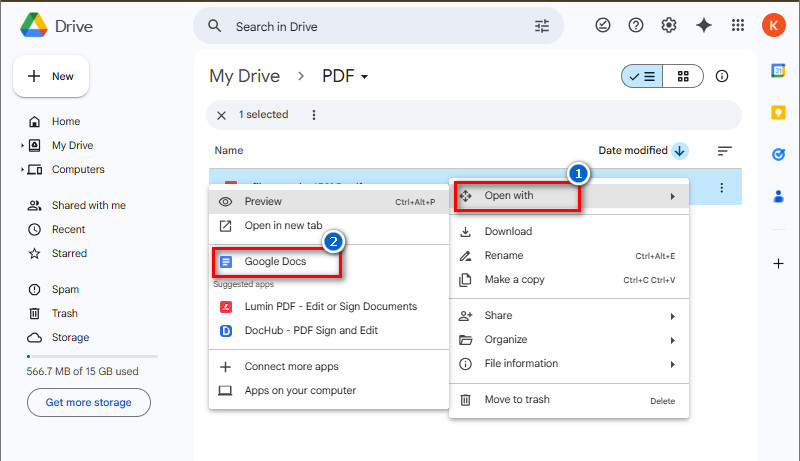Viewport: 800px width, 461px height.
Task: Select Make a copy
Action: click(569, 279)
